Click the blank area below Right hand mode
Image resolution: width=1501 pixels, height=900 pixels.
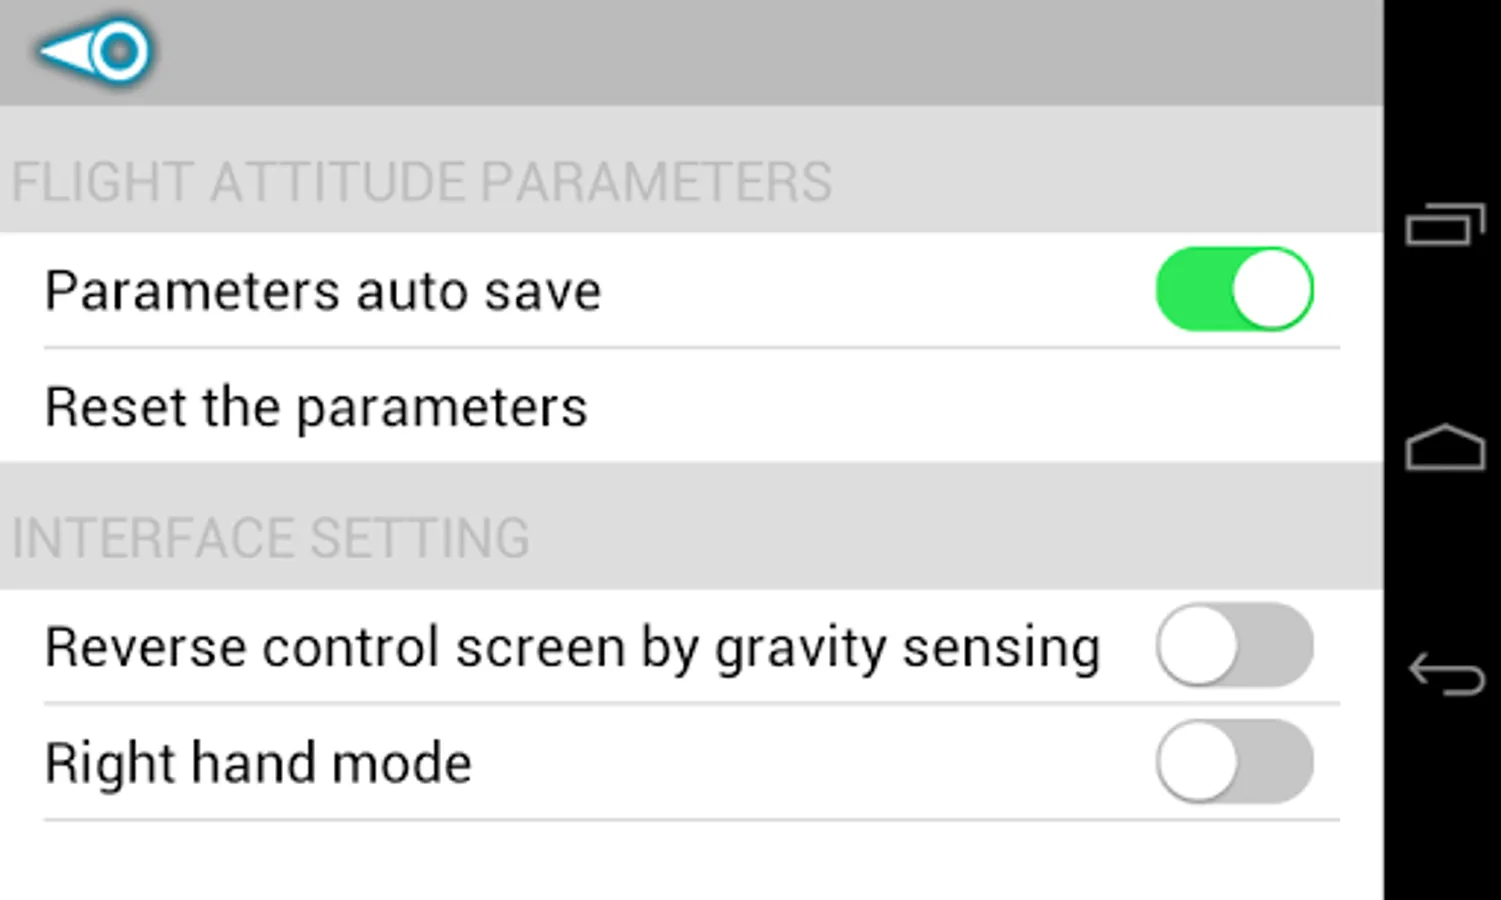coord(692,861)
